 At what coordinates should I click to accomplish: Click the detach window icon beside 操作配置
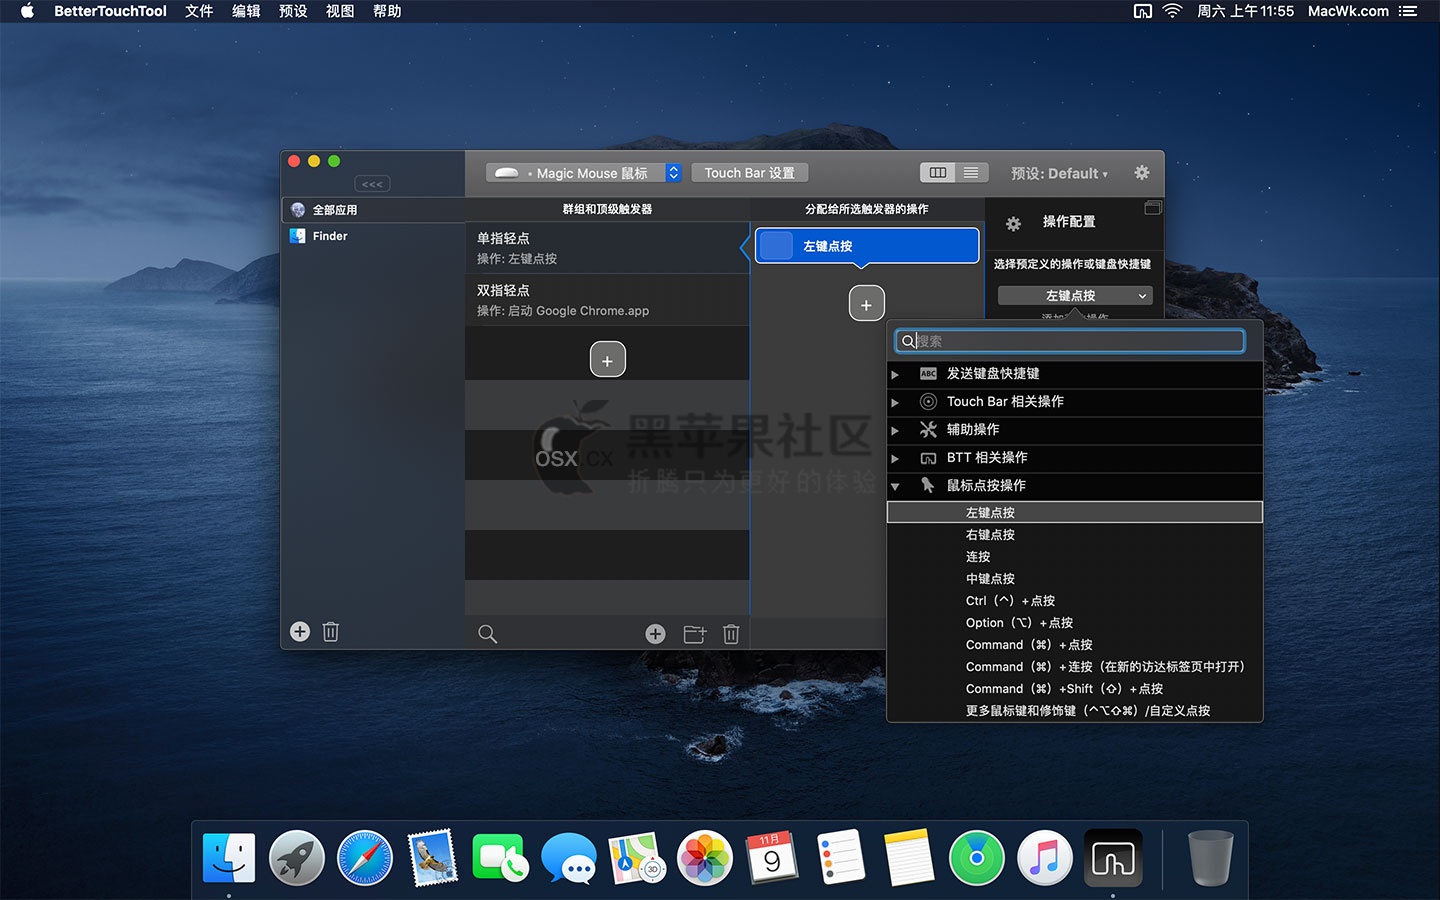(x=1153, y=208)
